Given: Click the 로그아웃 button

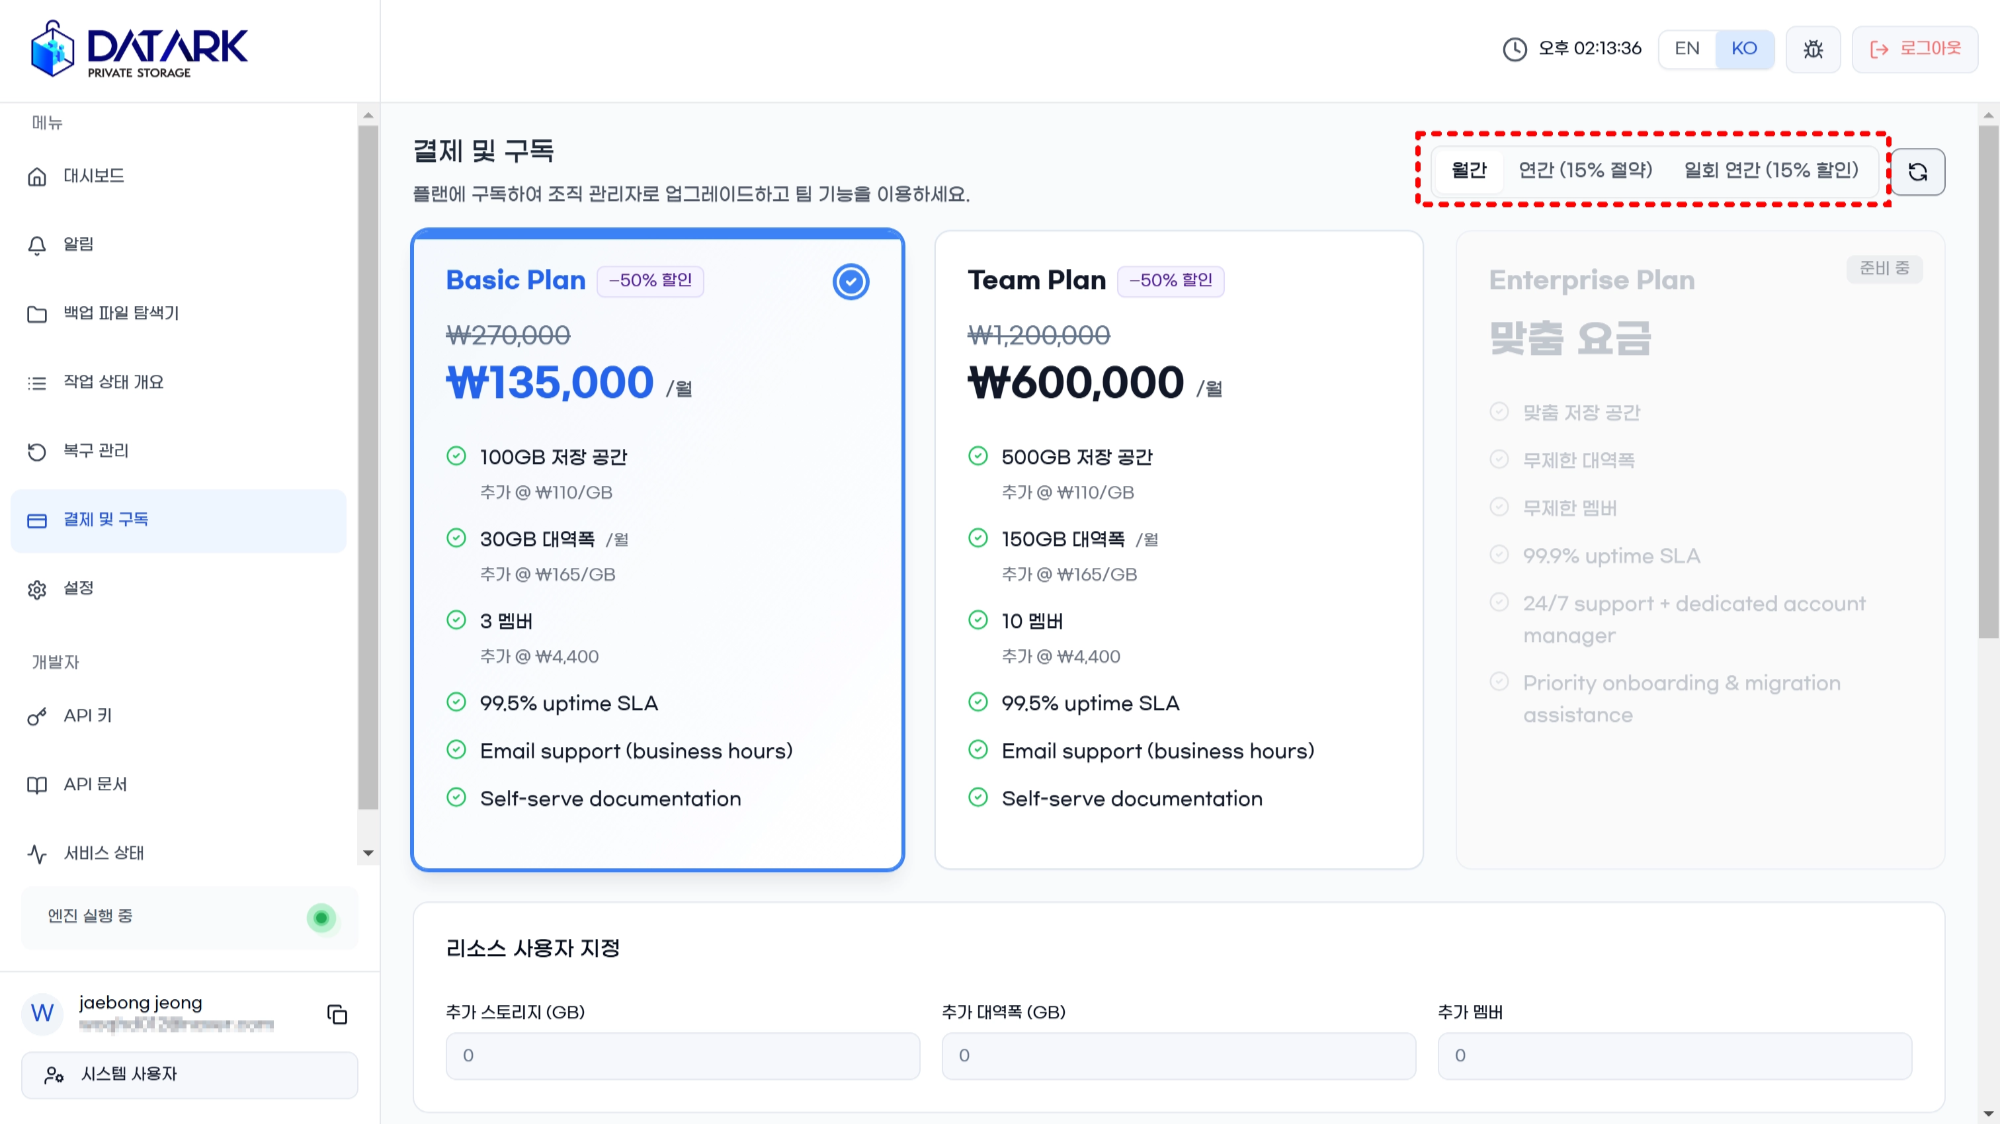Looking at the screenshot, I should point(1914,49).
